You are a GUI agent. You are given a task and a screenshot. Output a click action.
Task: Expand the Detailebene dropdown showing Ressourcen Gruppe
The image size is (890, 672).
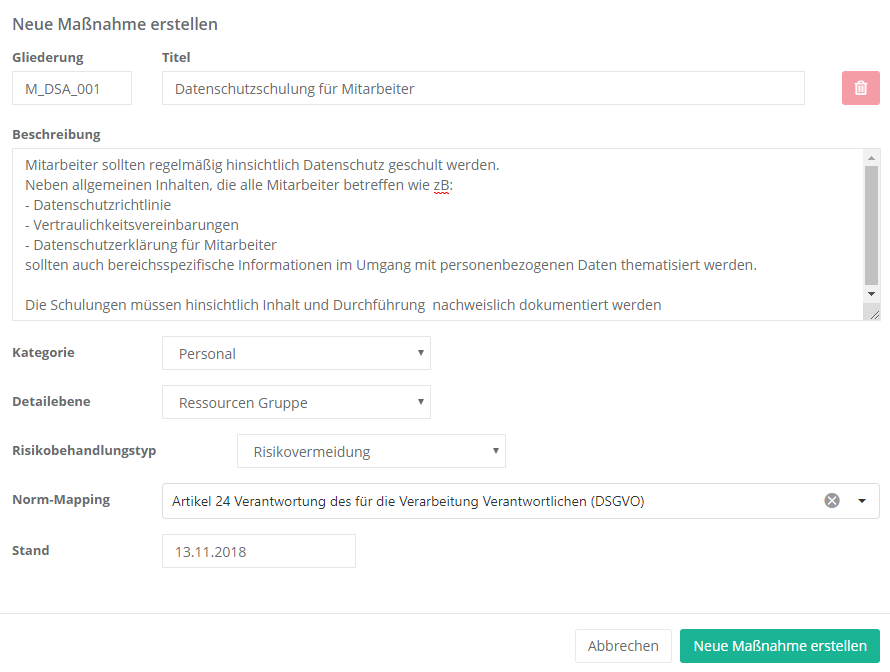click(296, 402)
